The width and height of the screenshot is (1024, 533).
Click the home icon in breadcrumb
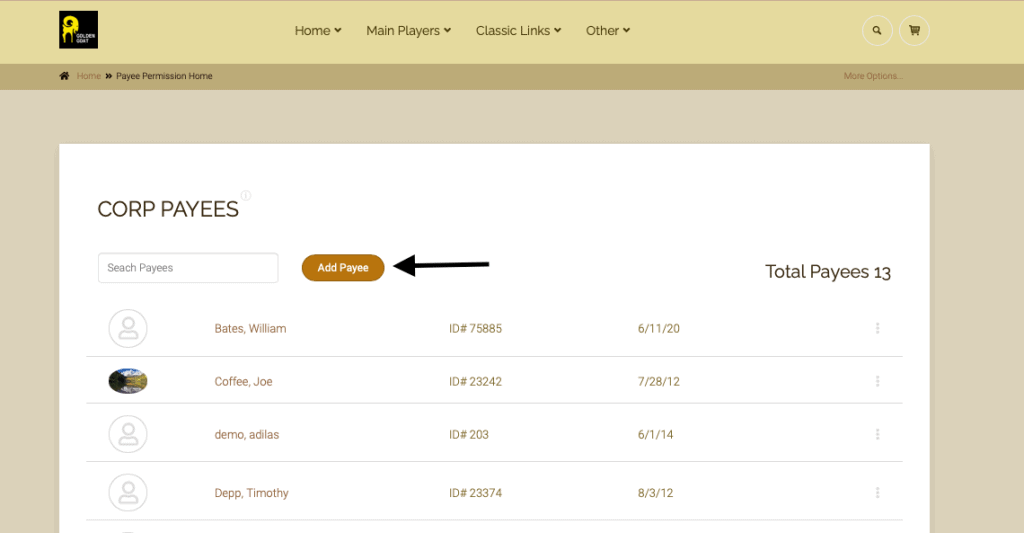[x=64, y=76]
